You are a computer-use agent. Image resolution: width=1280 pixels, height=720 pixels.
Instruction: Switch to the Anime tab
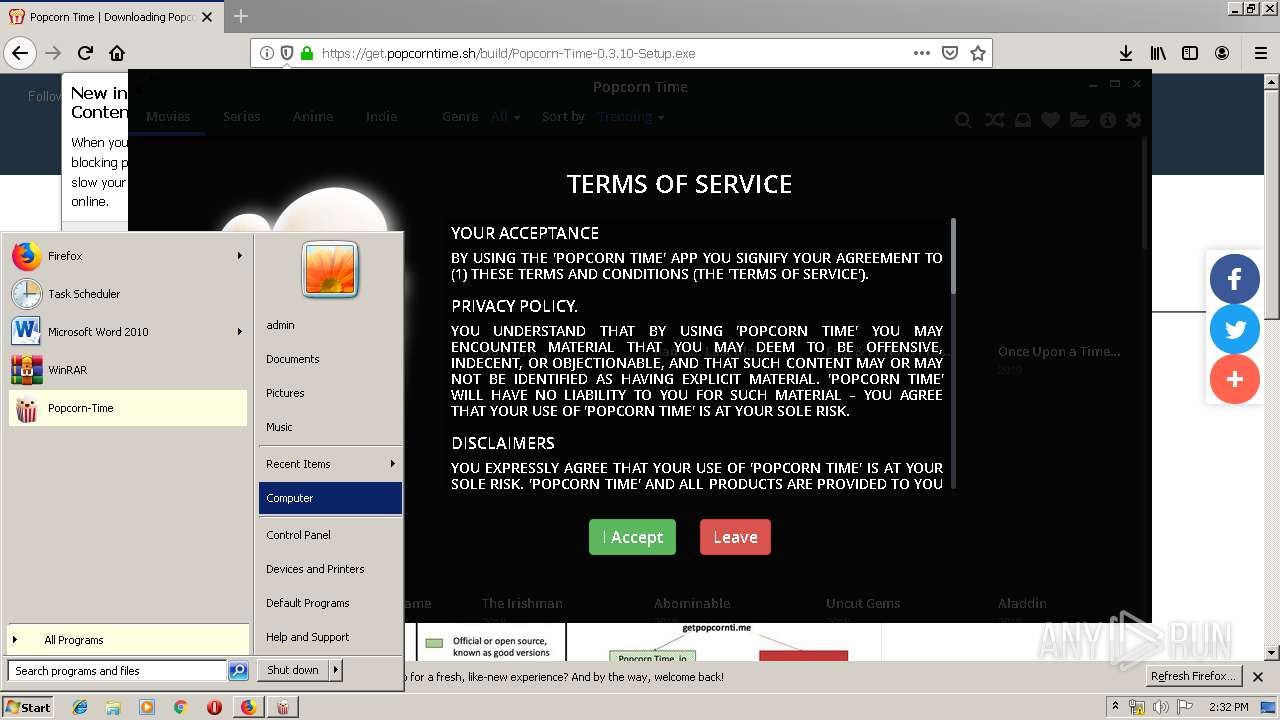313,117
